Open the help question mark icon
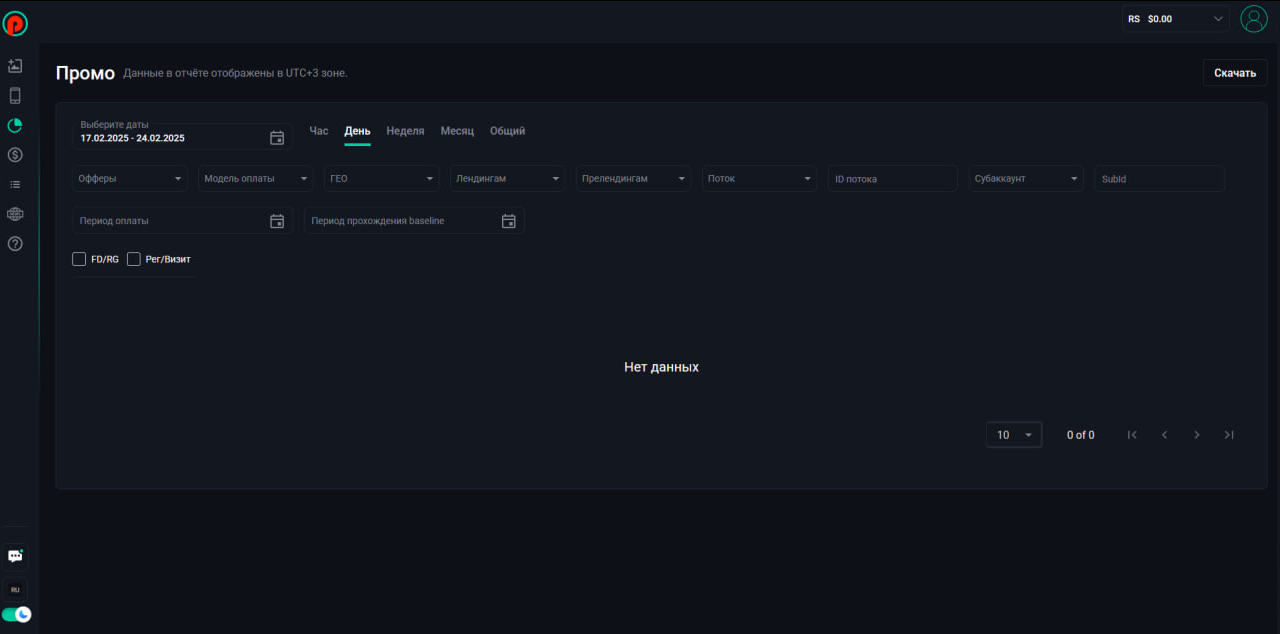 tap(15, 244)
